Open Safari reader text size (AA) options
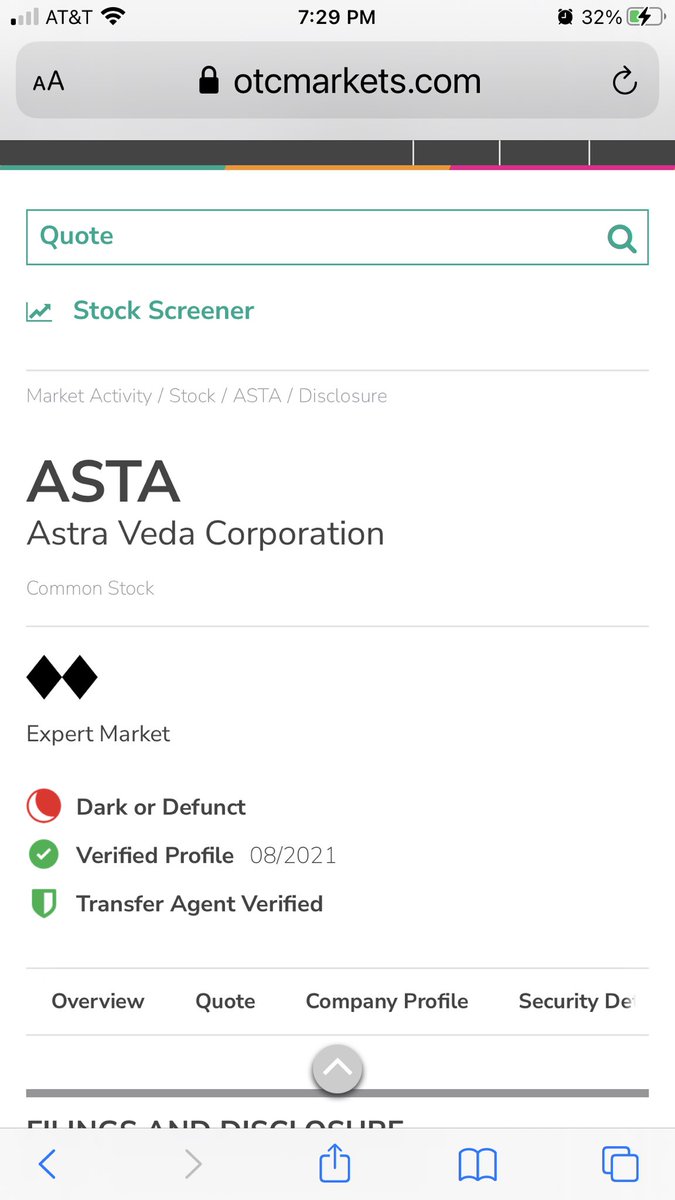This screenshot has height=1200, width=675. 48,82
